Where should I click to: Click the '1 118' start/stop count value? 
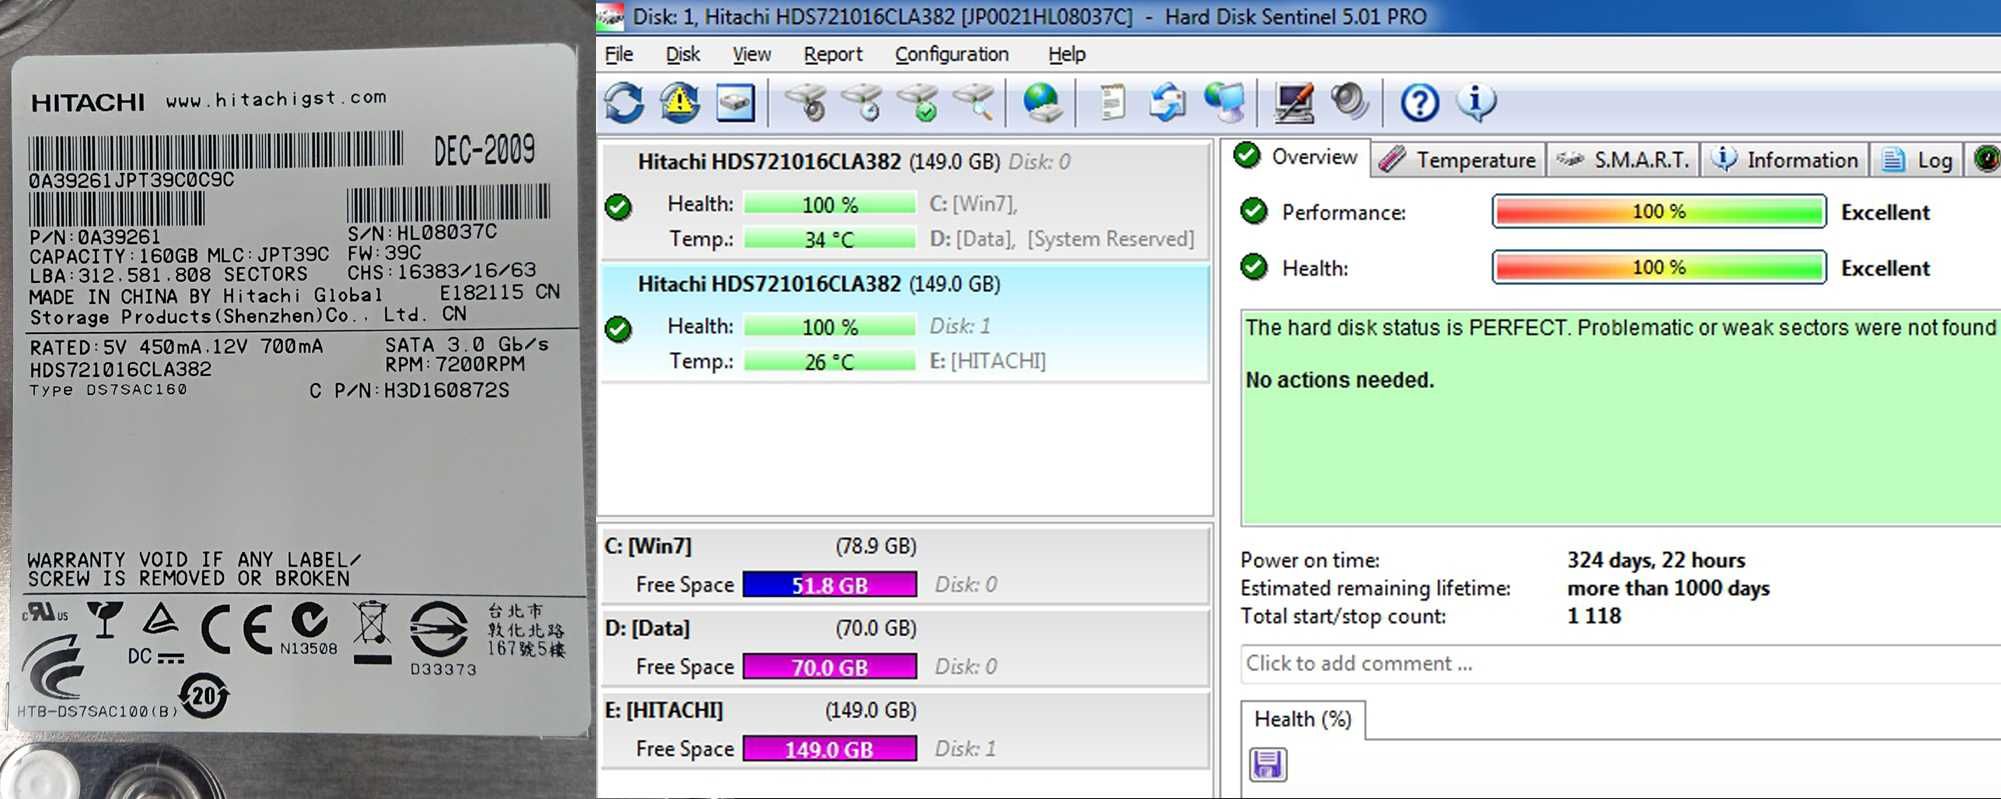point(1594,616)
